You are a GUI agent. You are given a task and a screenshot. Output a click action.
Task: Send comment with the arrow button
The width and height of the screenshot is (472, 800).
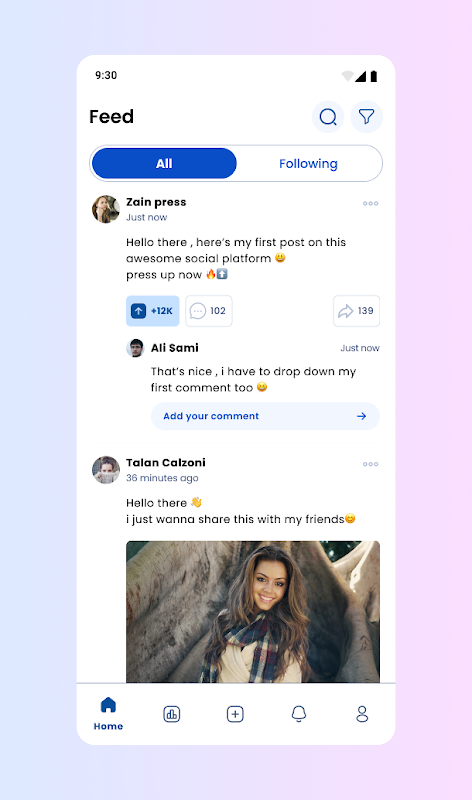361,416
